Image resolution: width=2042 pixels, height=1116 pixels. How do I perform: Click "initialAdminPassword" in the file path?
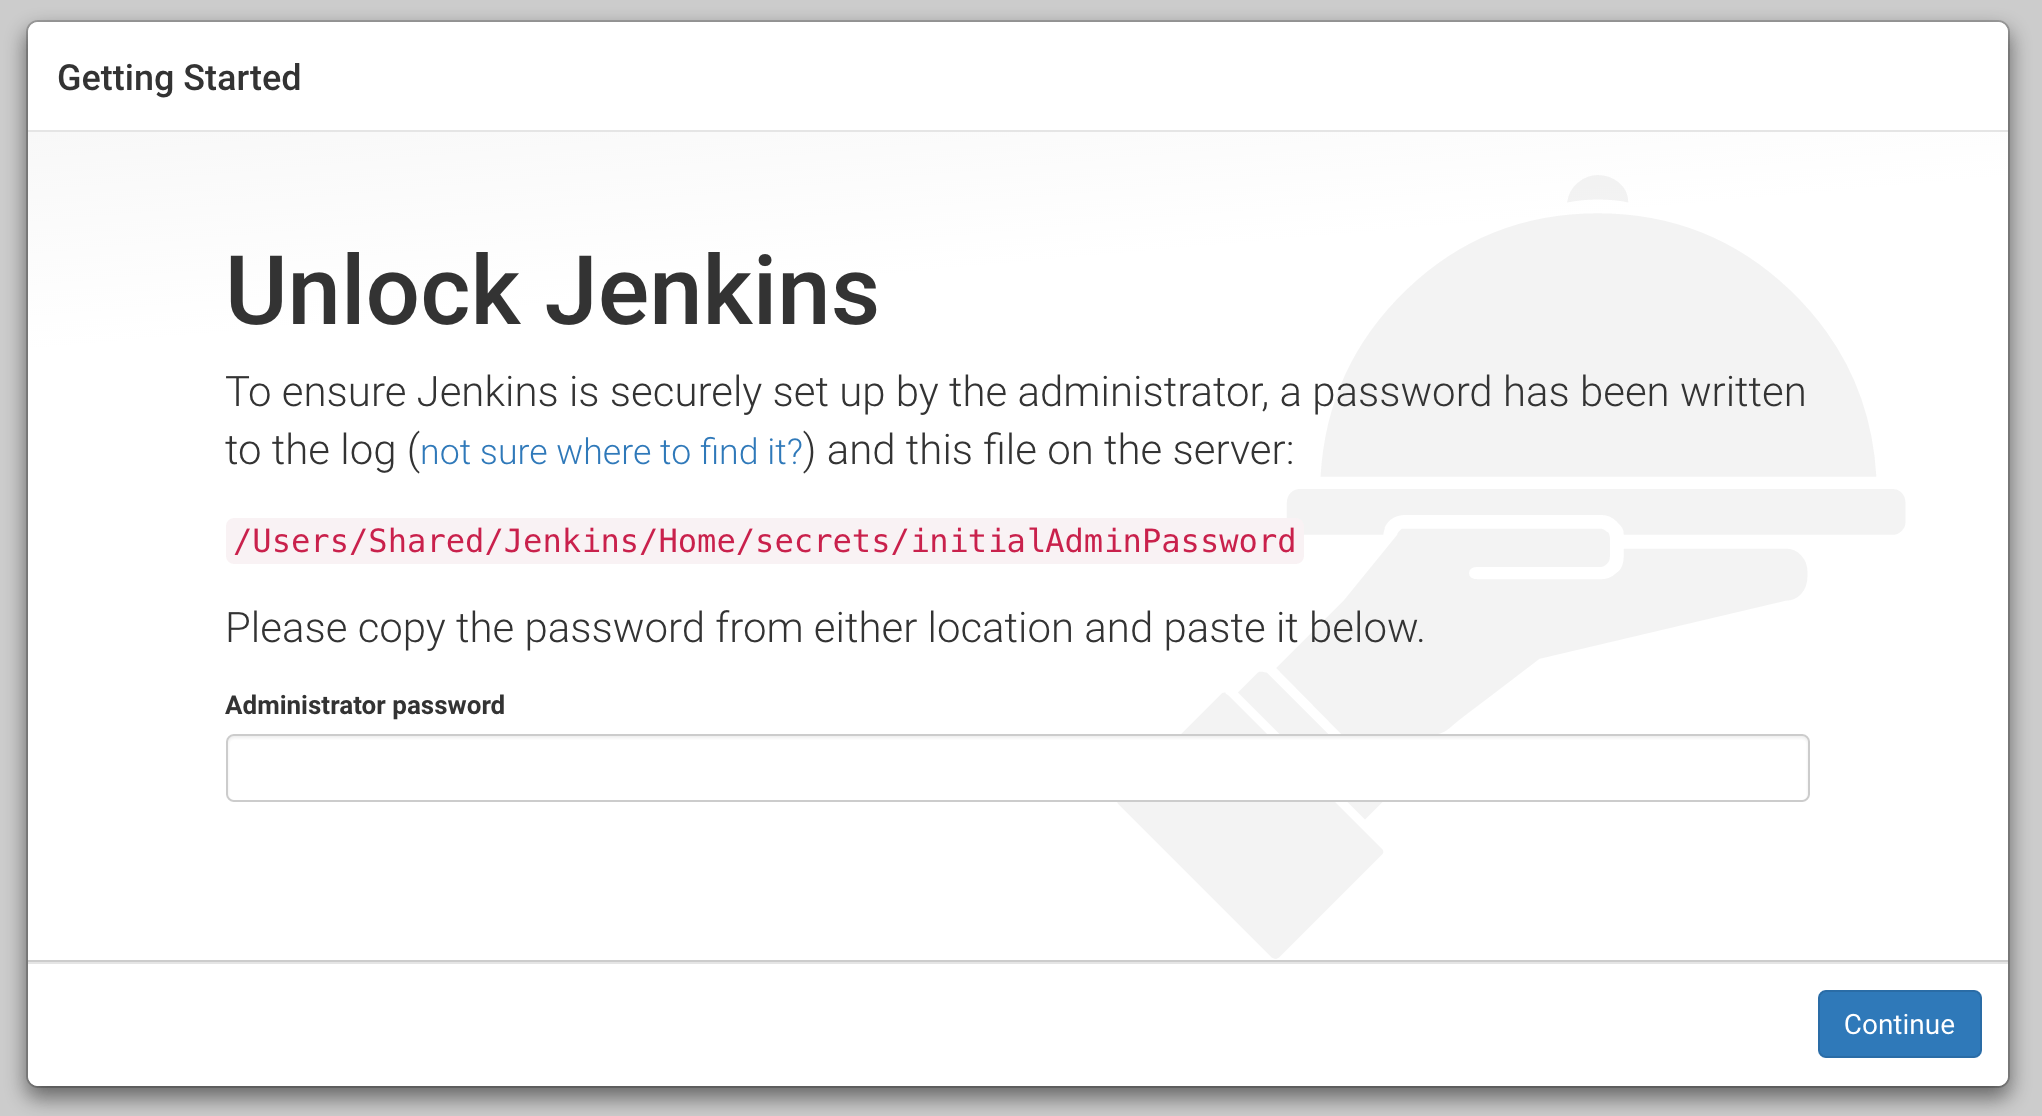[x=1102, y=541]
